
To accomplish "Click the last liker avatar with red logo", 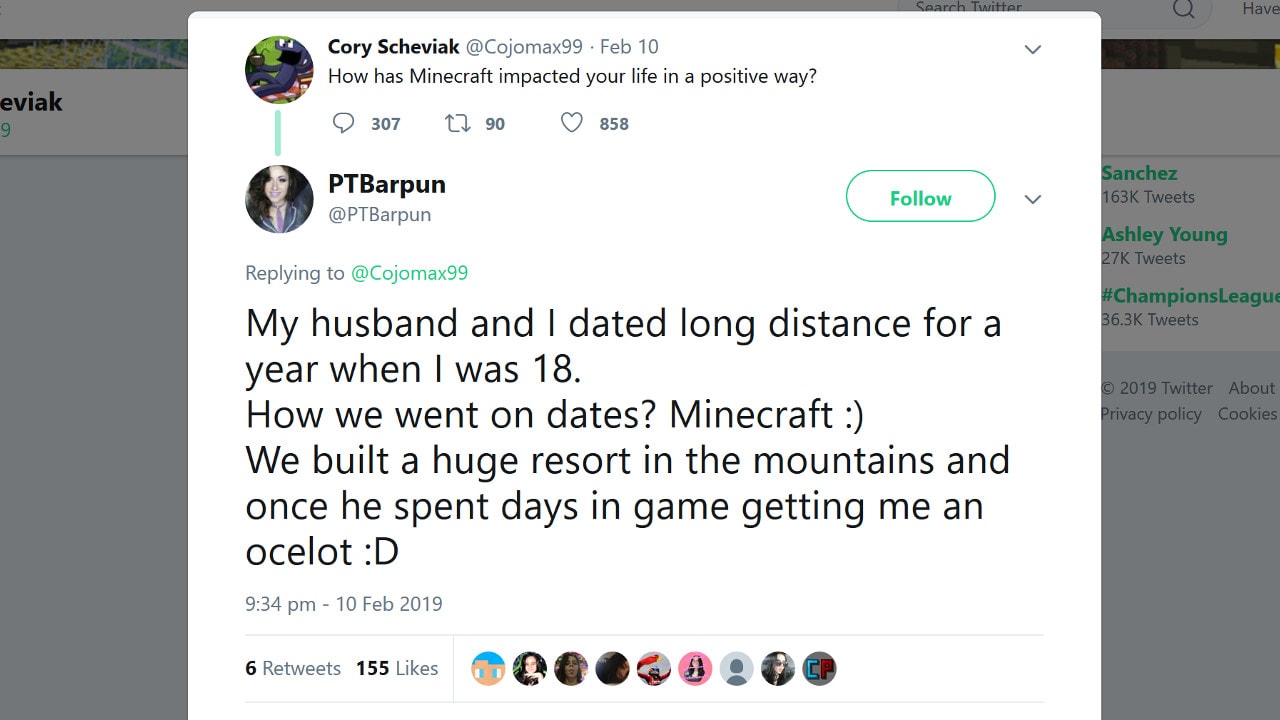I will [x=819, y=668].
